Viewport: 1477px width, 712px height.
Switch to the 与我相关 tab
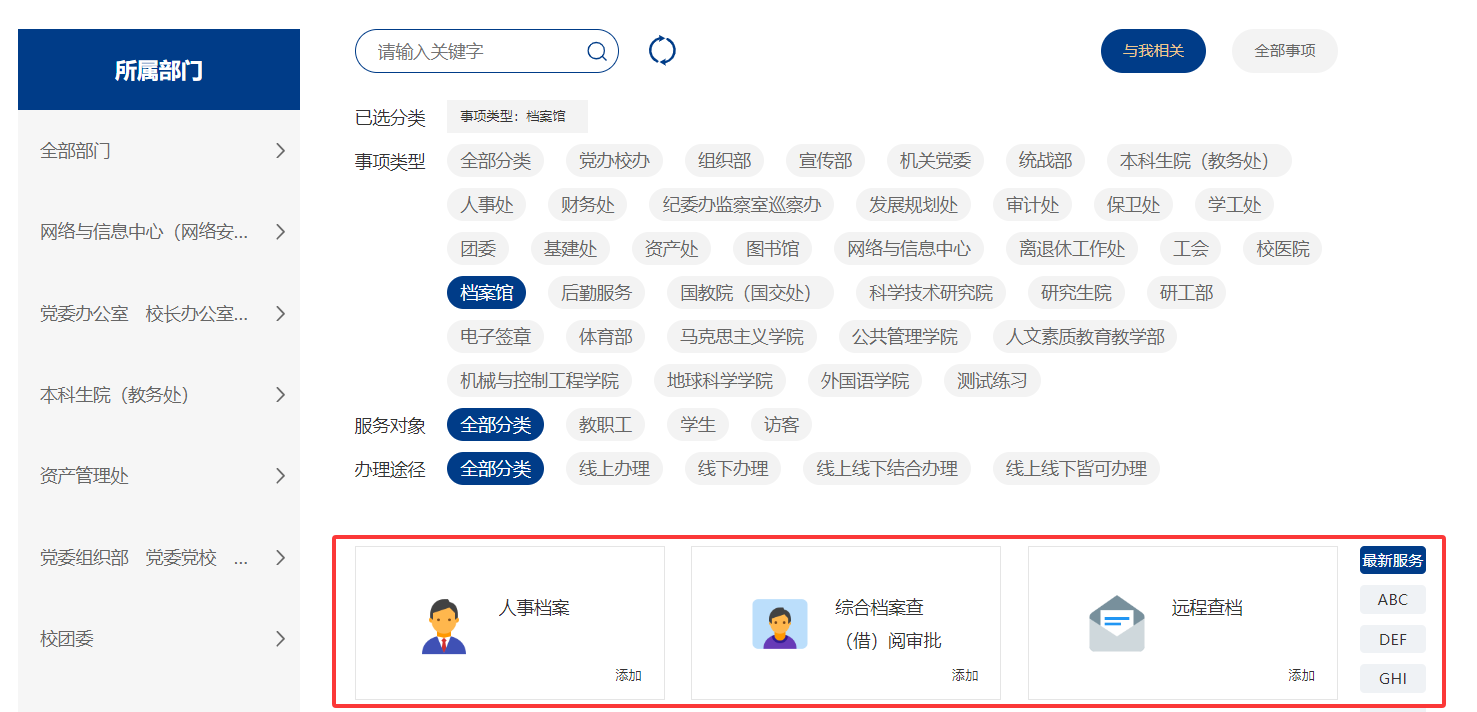click(x=1153, y=51)
